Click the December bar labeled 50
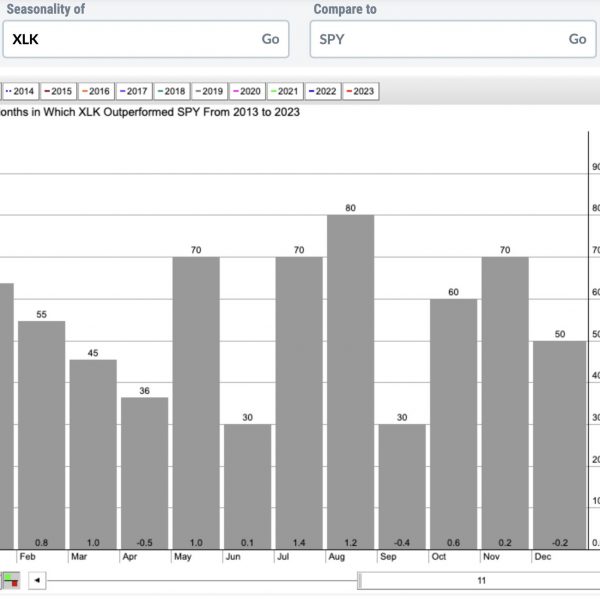 (559, 445)
